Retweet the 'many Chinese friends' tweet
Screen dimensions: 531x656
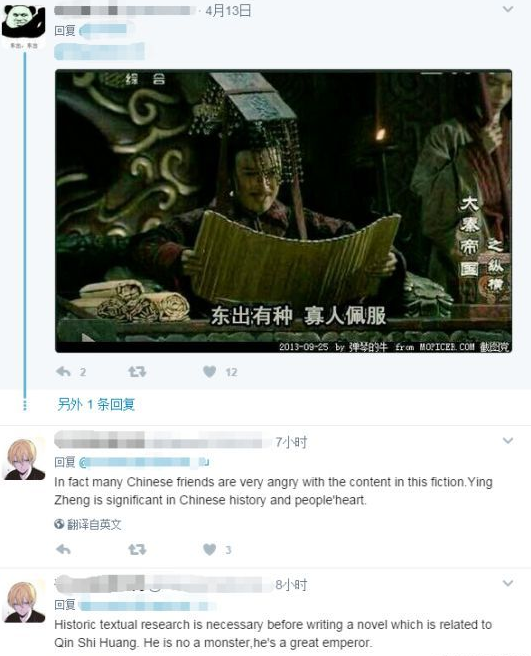click(137, 549)
